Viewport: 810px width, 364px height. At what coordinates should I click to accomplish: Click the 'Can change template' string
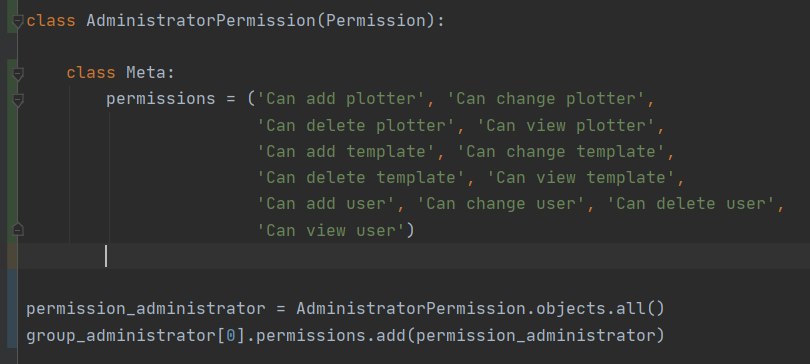coord(562,152)
